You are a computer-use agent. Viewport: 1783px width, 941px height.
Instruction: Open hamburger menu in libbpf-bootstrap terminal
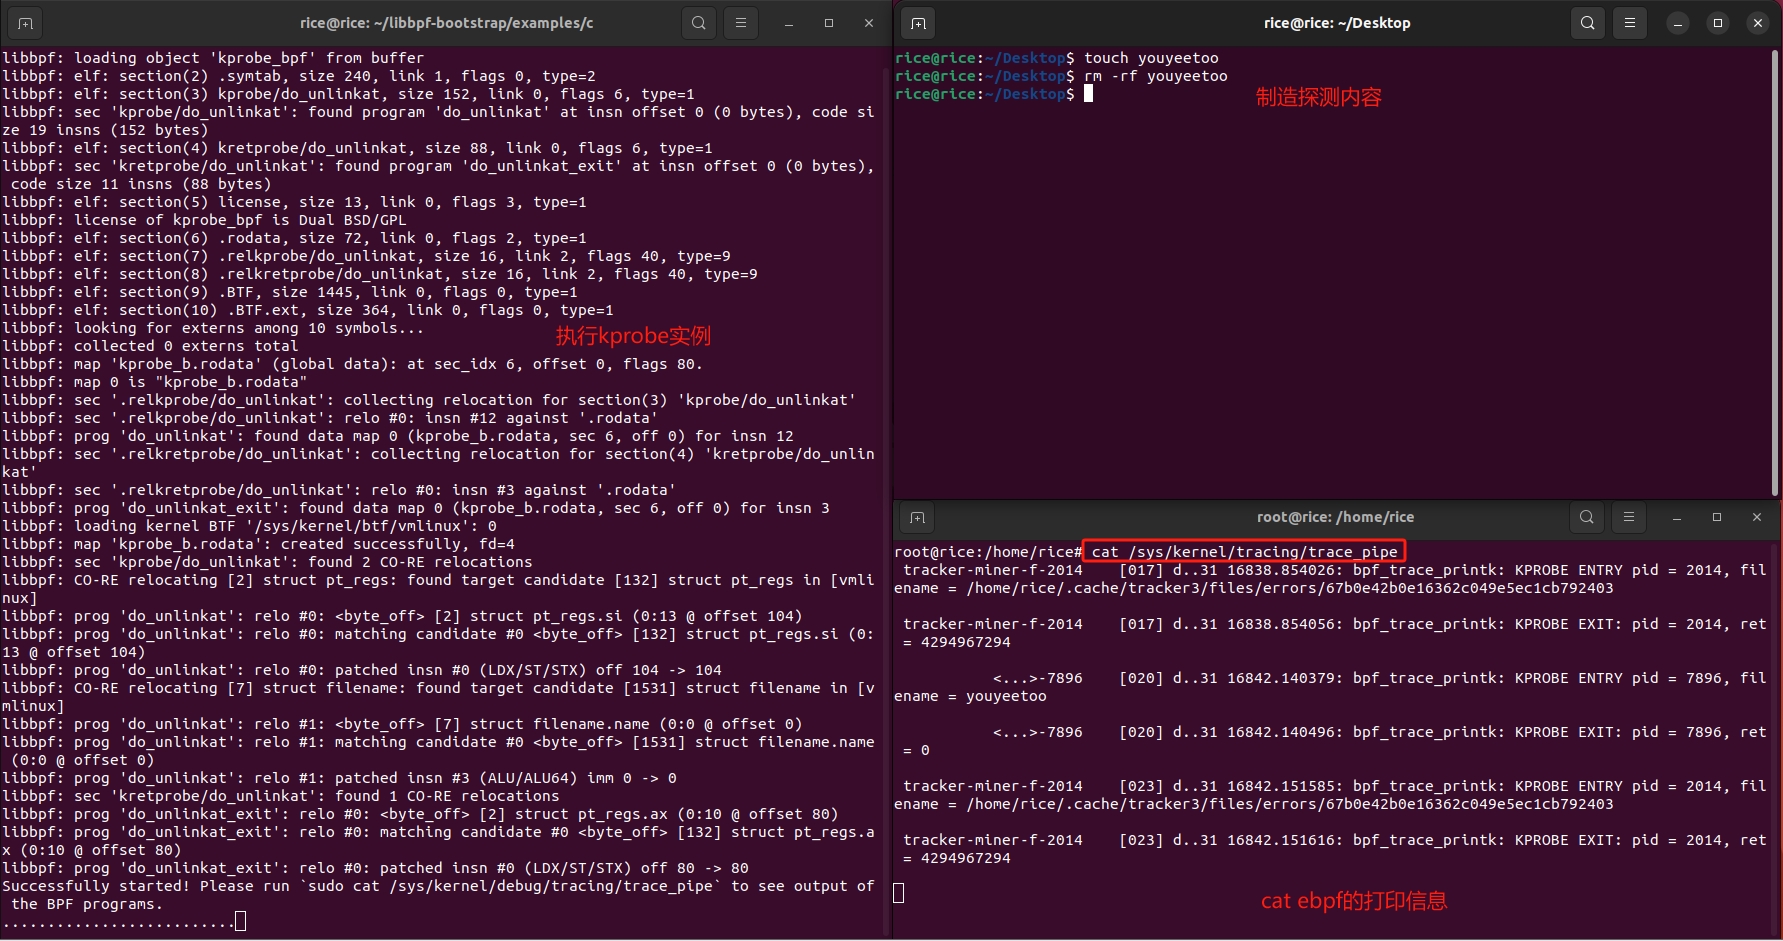[x=741, y=23]
